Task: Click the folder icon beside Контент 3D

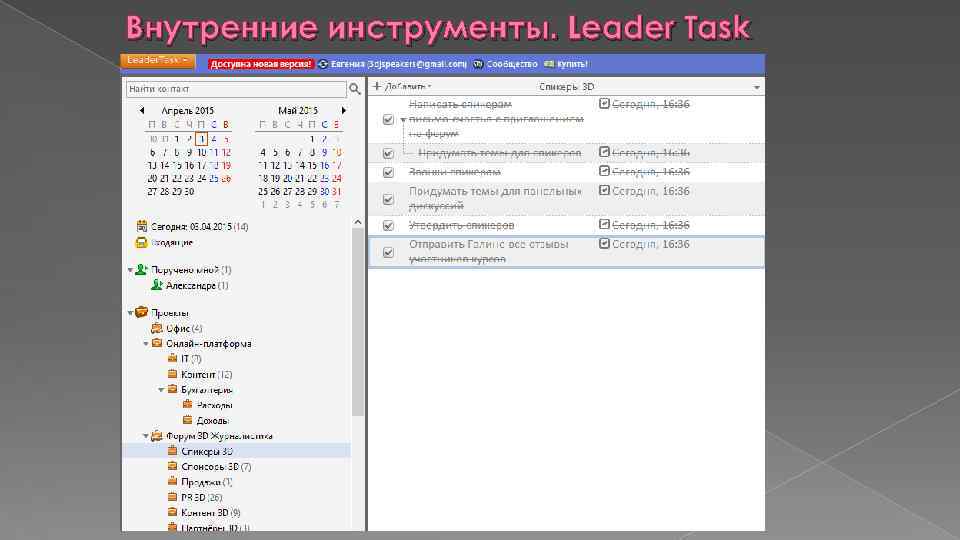Action: click(172, 512)
